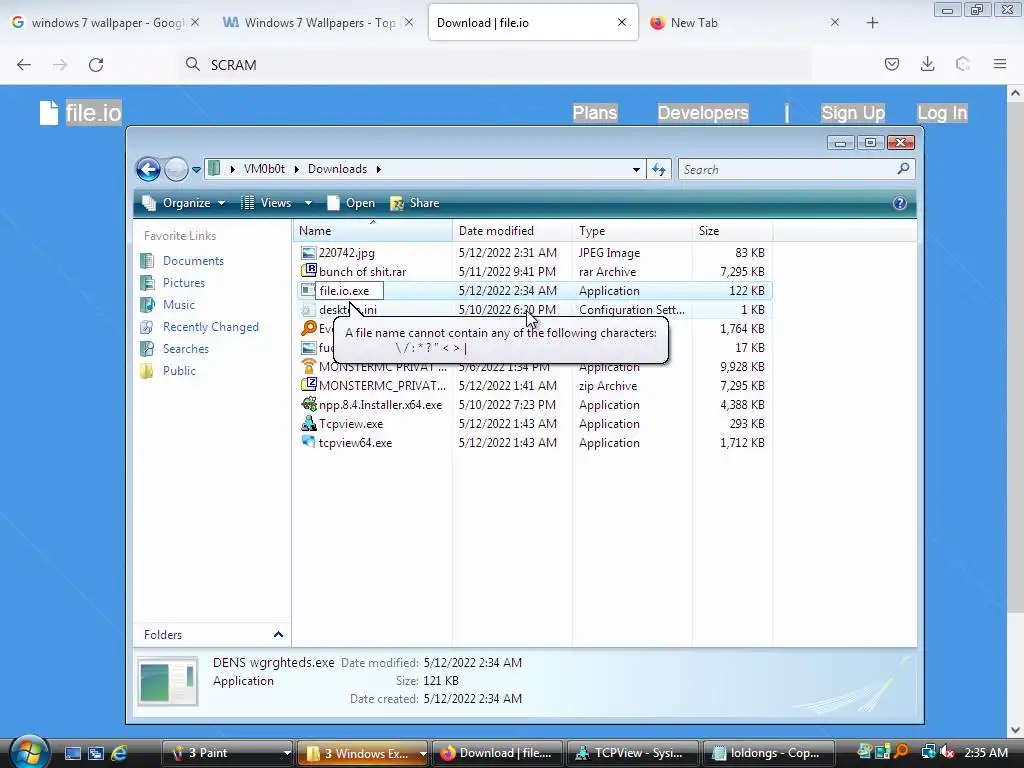Click the Views button
This screenshot has width=1024, height=768.
click(x=267, y=203)
